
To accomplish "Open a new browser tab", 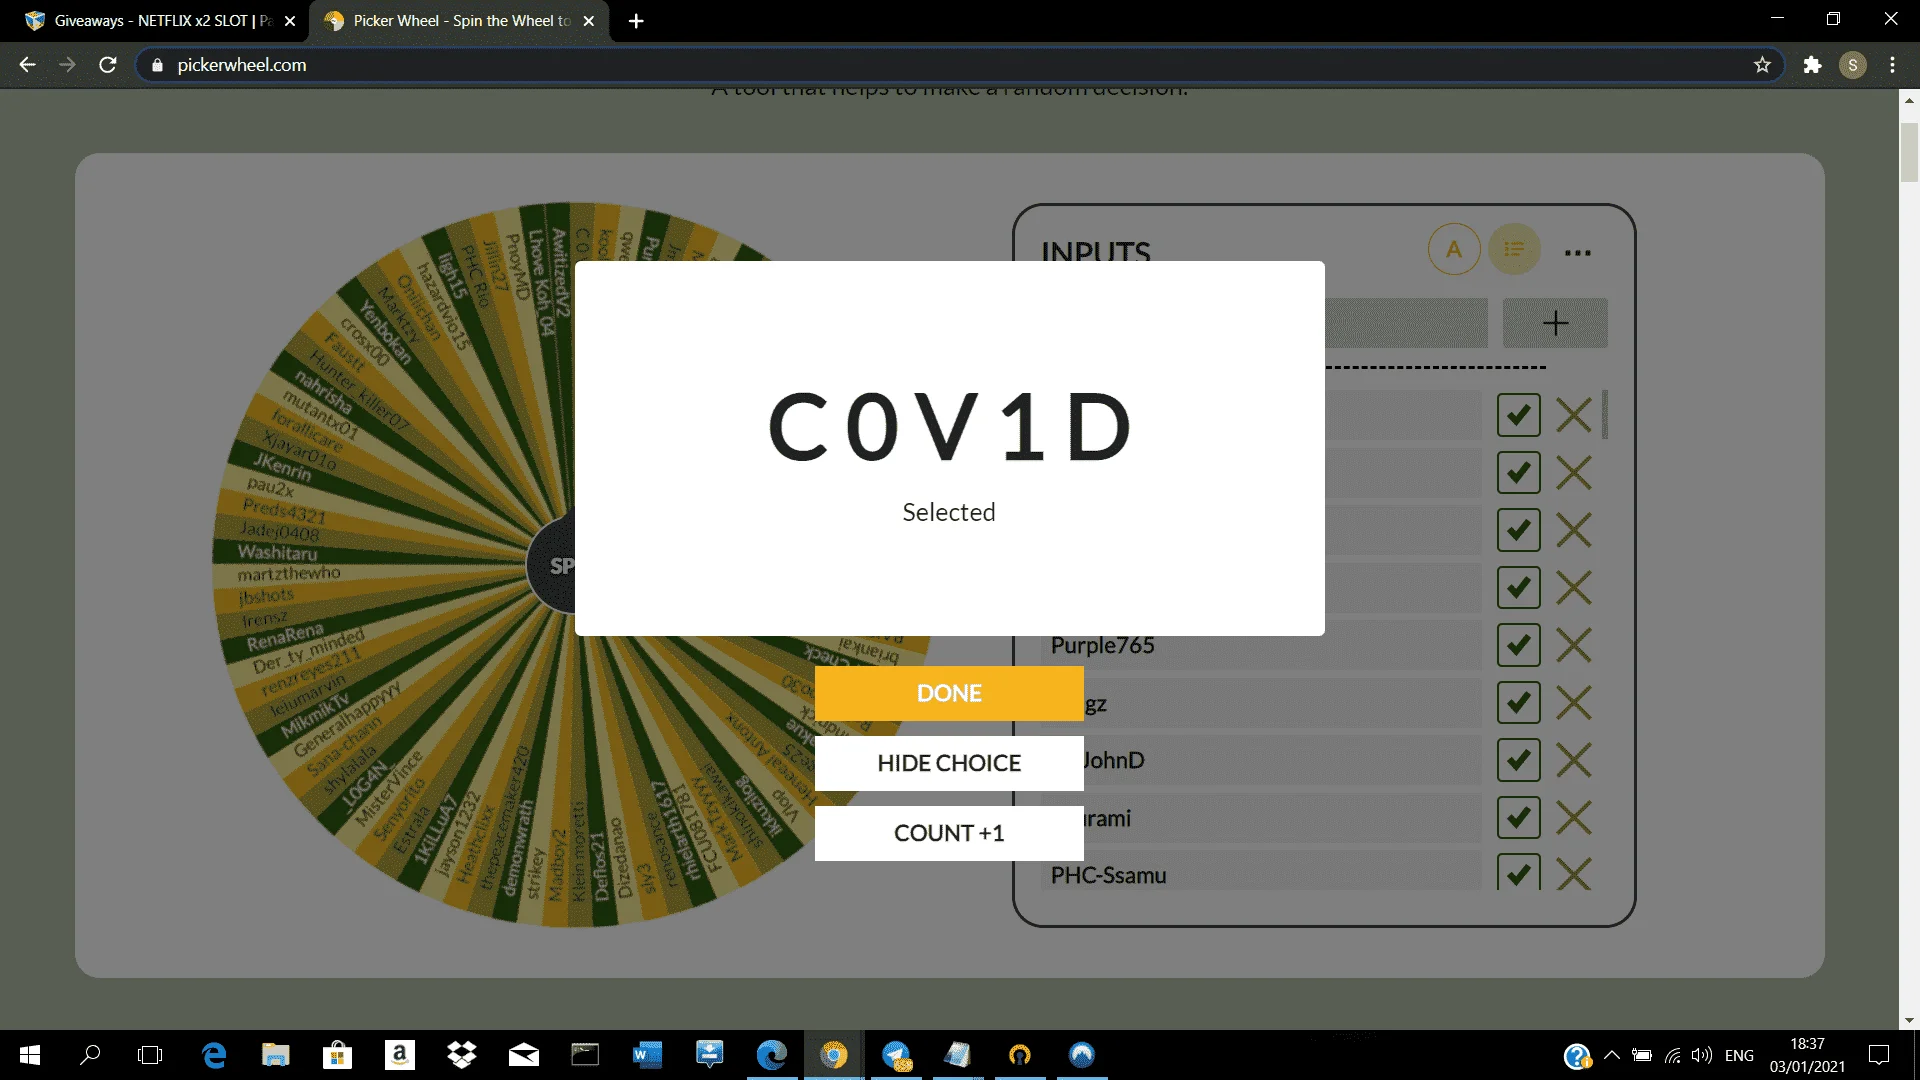I will click(x=636, y=21).
